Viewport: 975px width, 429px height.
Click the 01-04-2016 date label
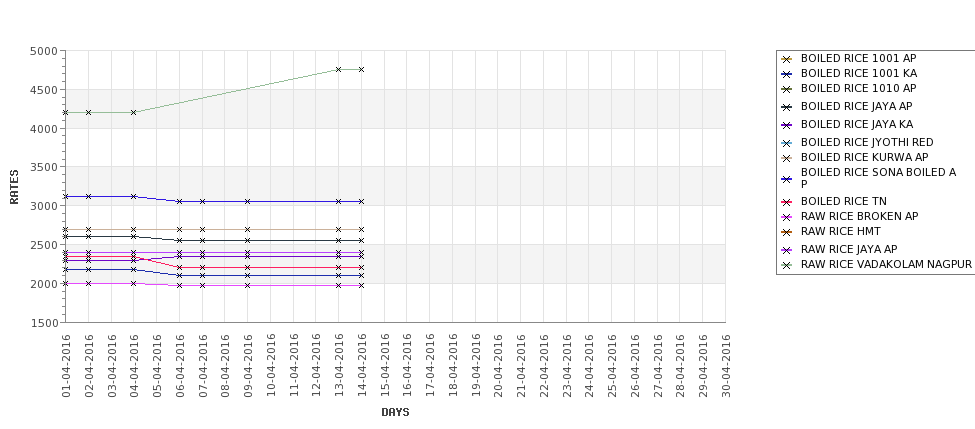coord(66,366)
